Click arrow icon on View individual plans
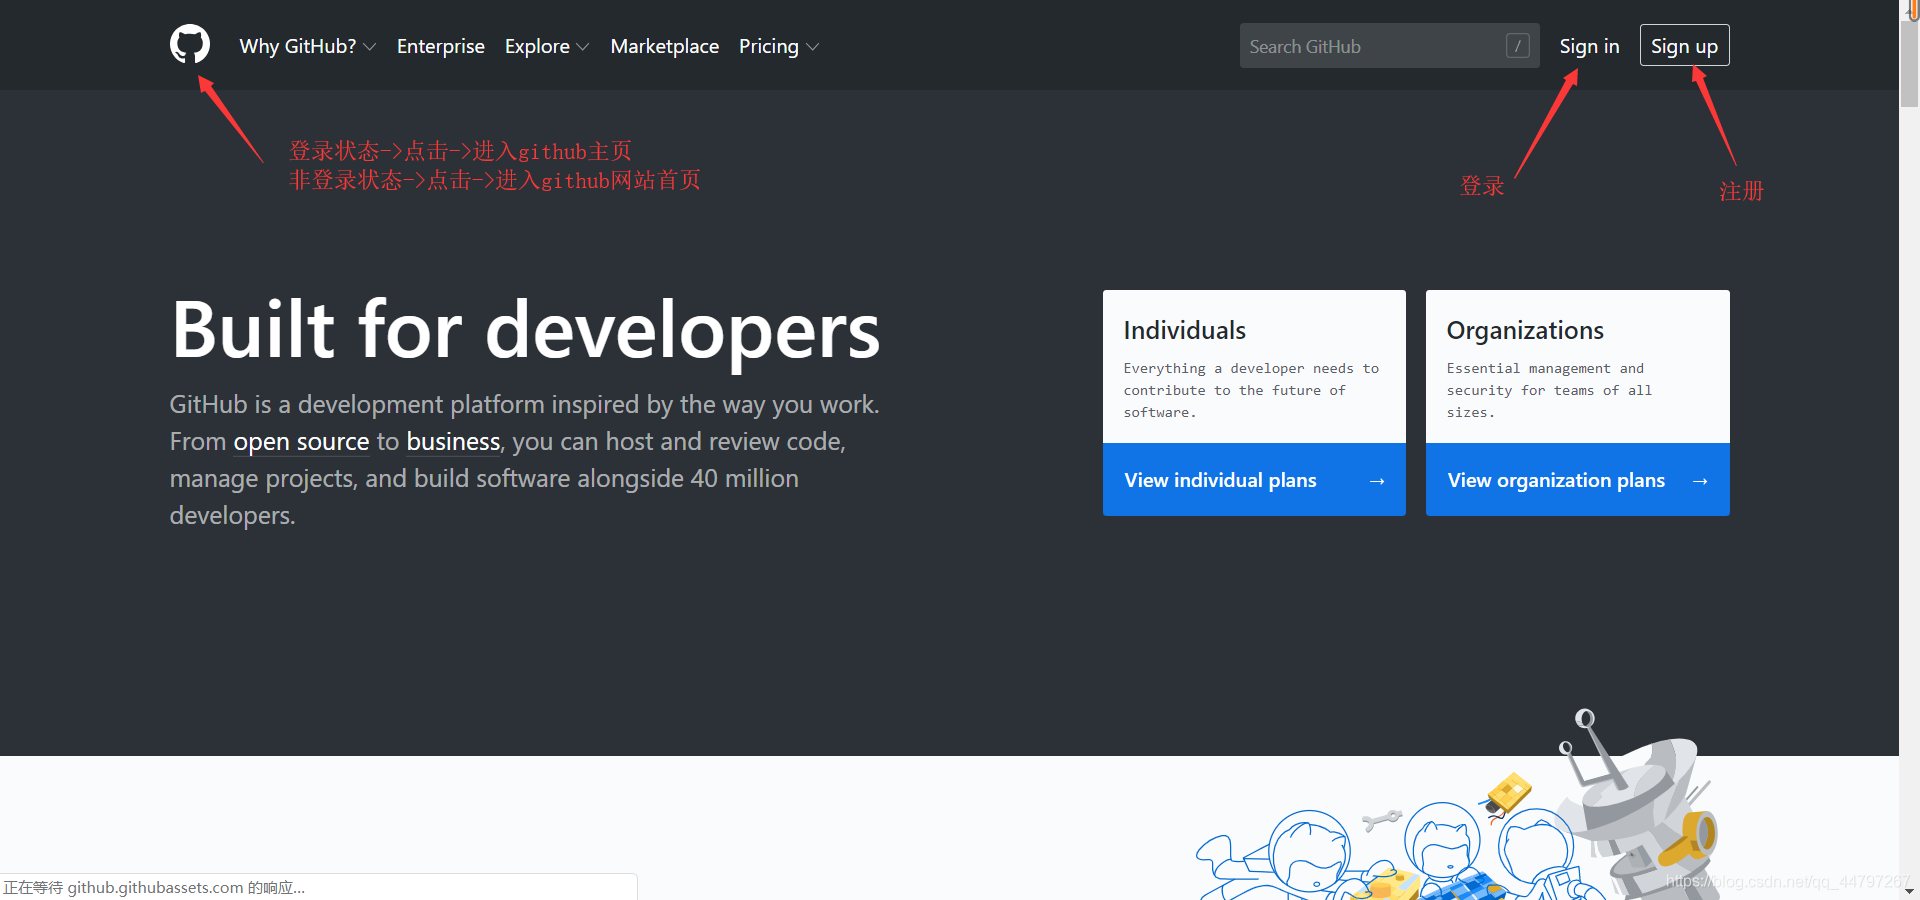The width and height of the screenshot is (1920, 900). click(1377, 481)
